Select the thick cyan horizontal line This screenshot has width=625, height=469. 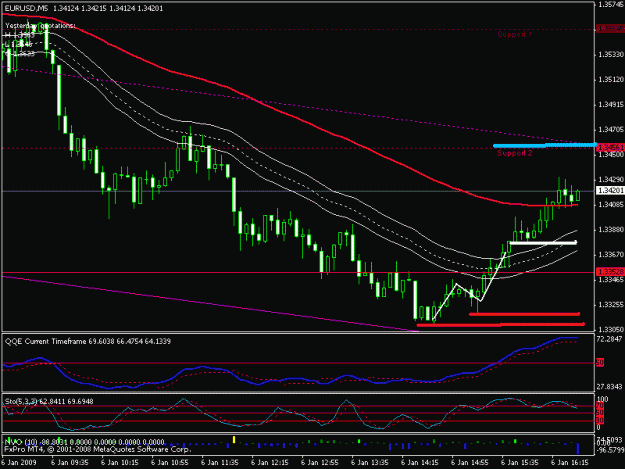pyautogui.click(x=545, y=146)
